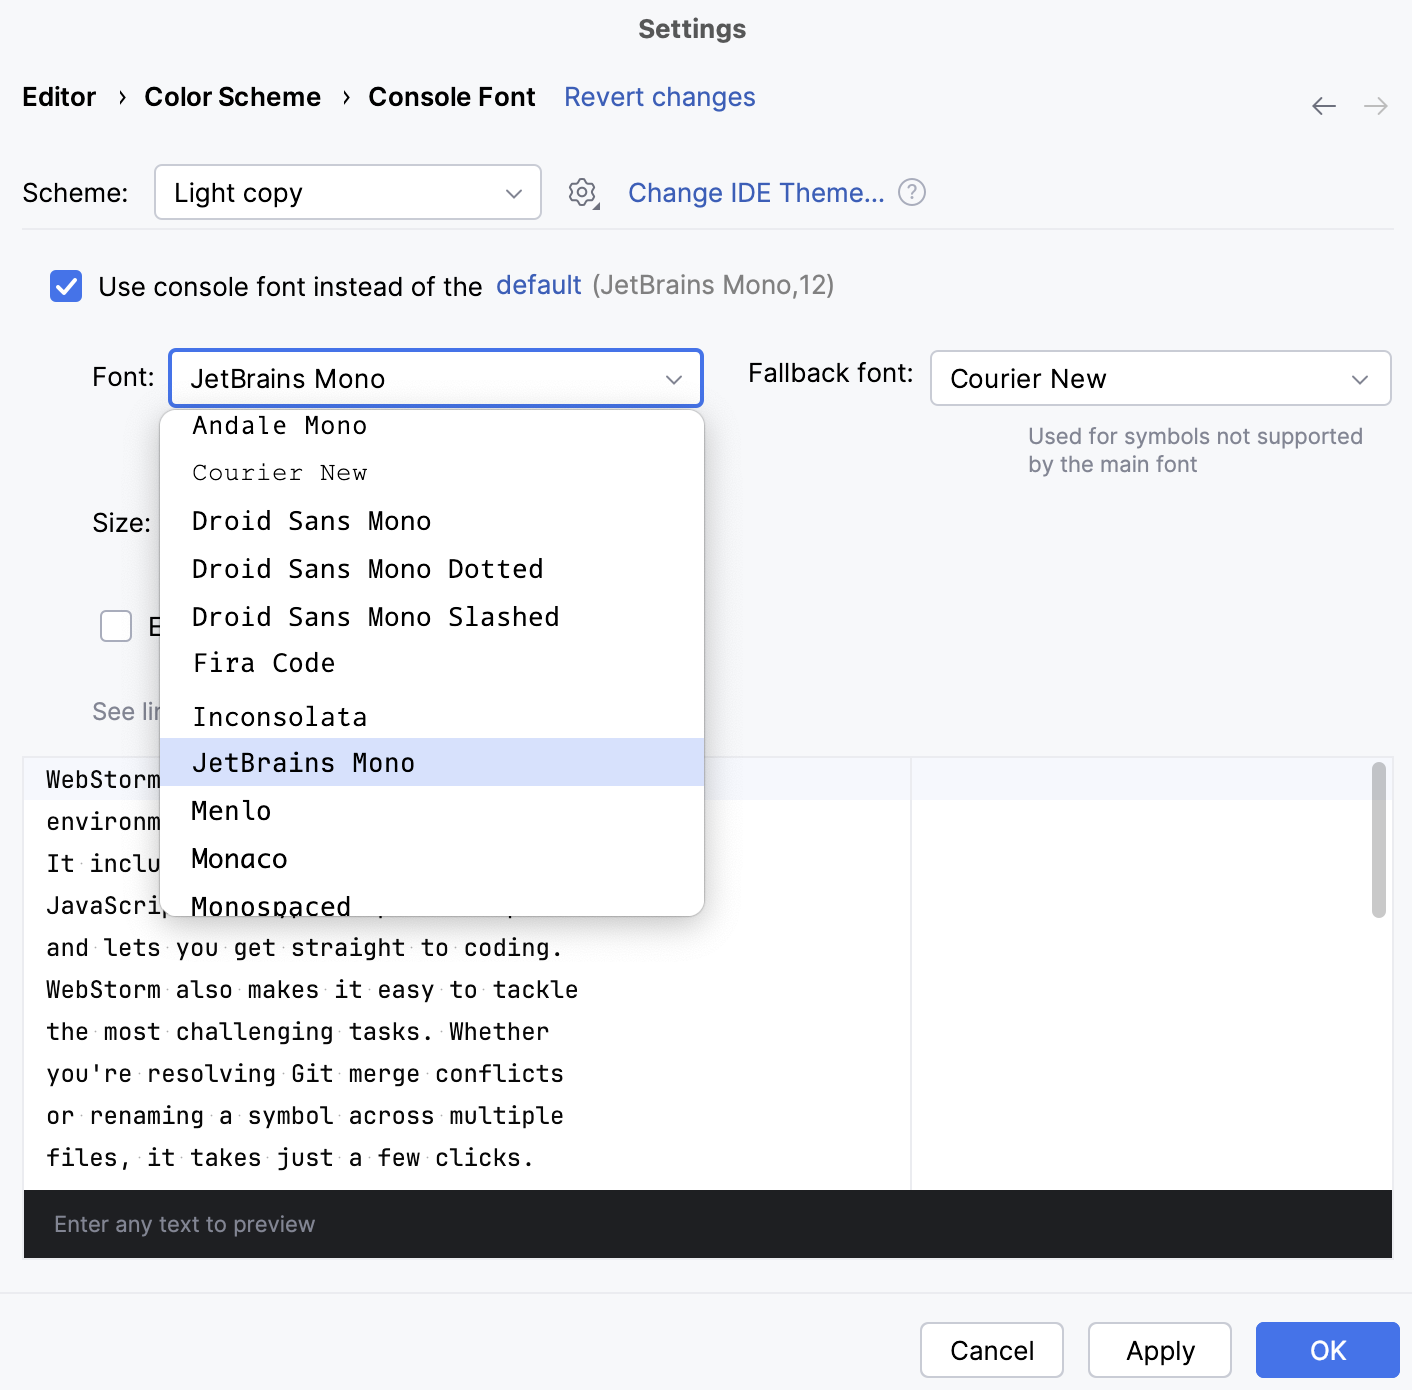Uncheck Use console font instead of default
1412x1390 pixels.
(x=65, y=286)
